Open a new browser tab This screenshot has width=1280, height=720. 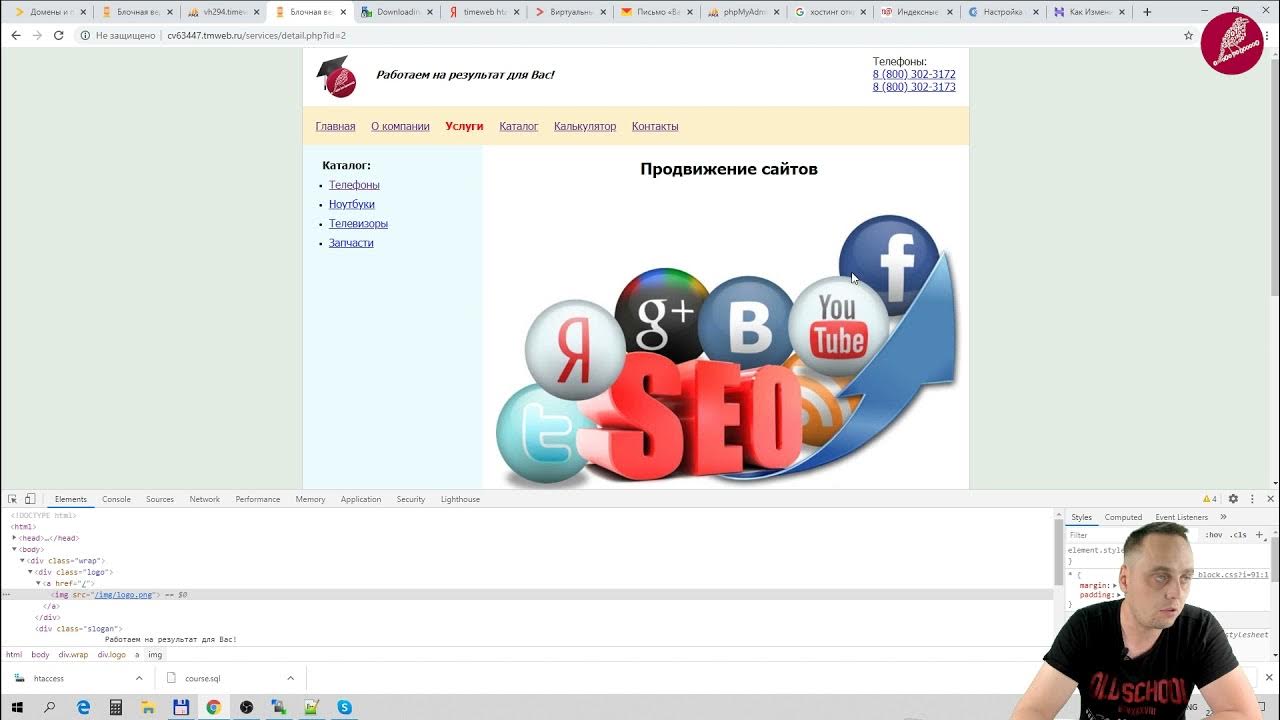click(1146, 12)
